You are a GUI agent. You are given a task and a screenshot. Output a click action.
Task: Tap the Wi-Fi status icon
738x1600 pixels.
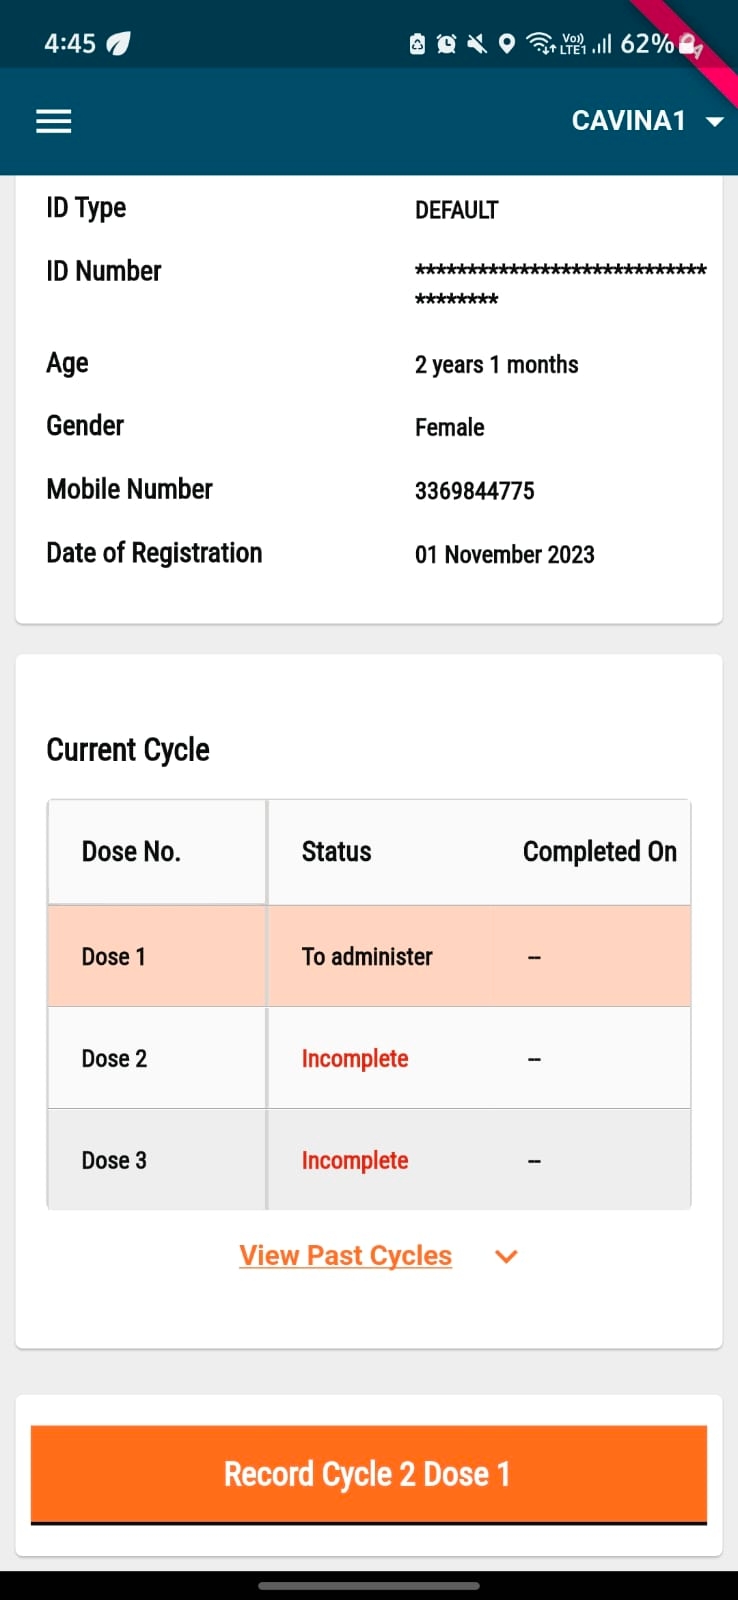click(540, 44)
